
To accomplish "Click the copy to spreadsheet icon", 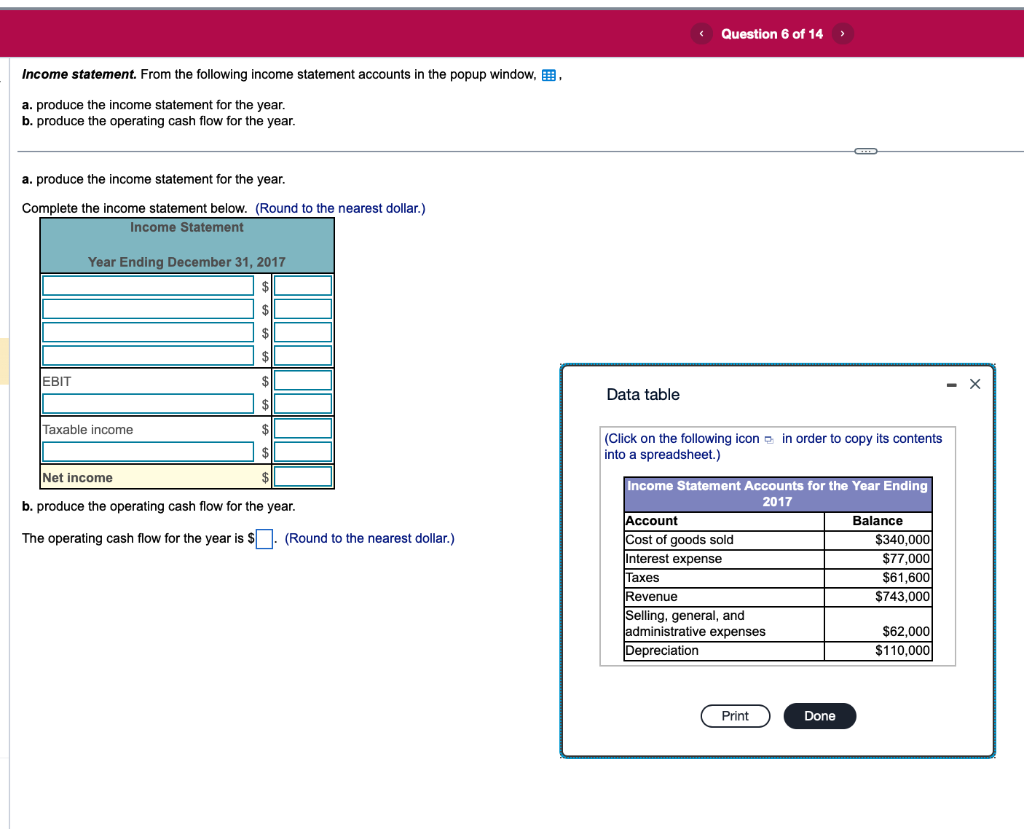I will (769, 440).
